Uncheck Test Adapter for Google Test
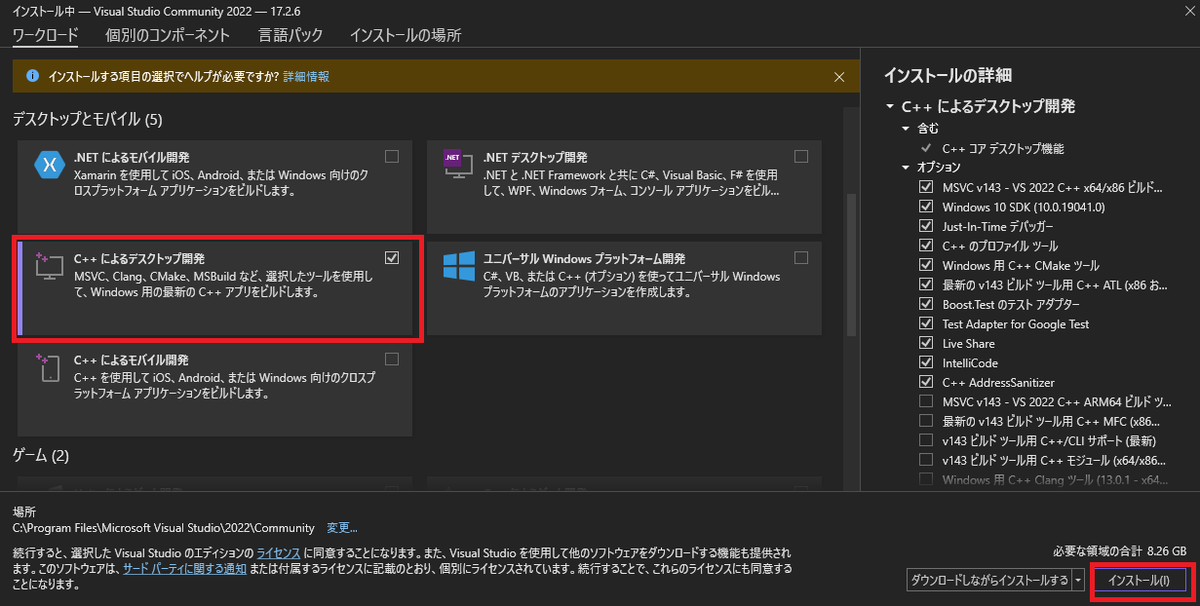Image resolution: width=1200 pixels, height=606 pixels. (x=926, y=323)
